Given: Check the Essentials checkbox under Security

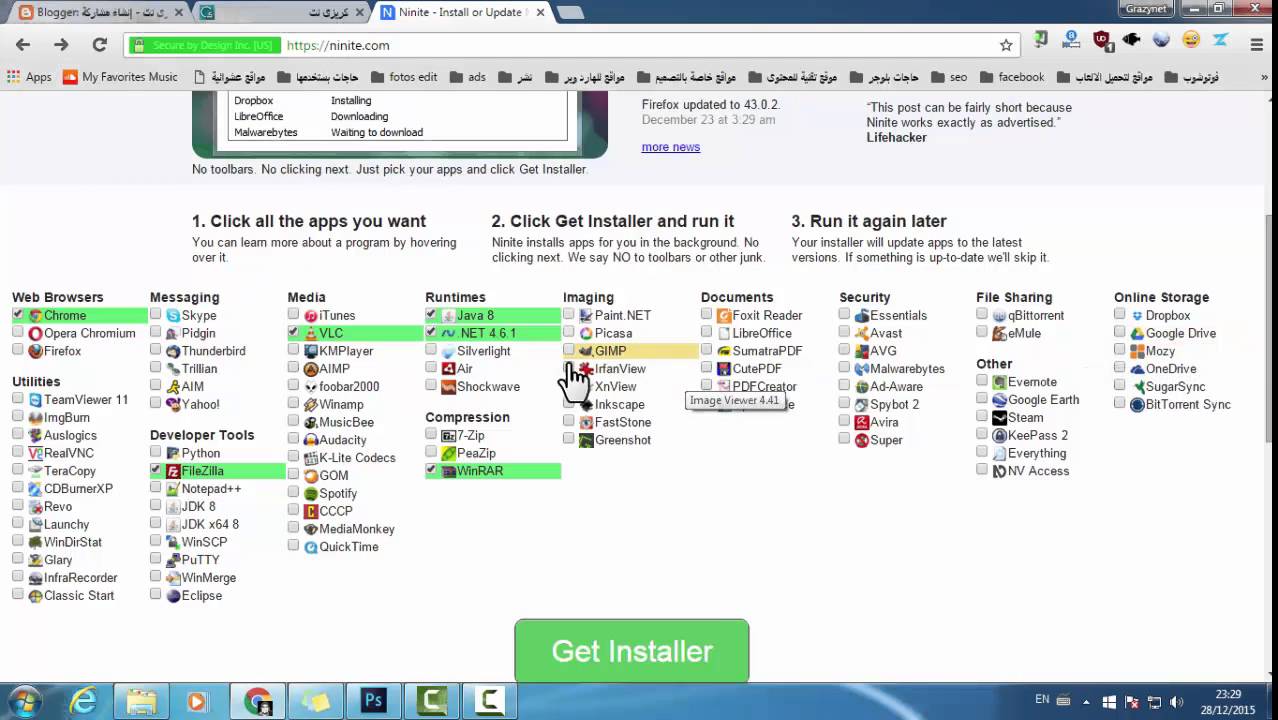Looking at the screenshot, I should pyautogui.click(x=845, y=314).
